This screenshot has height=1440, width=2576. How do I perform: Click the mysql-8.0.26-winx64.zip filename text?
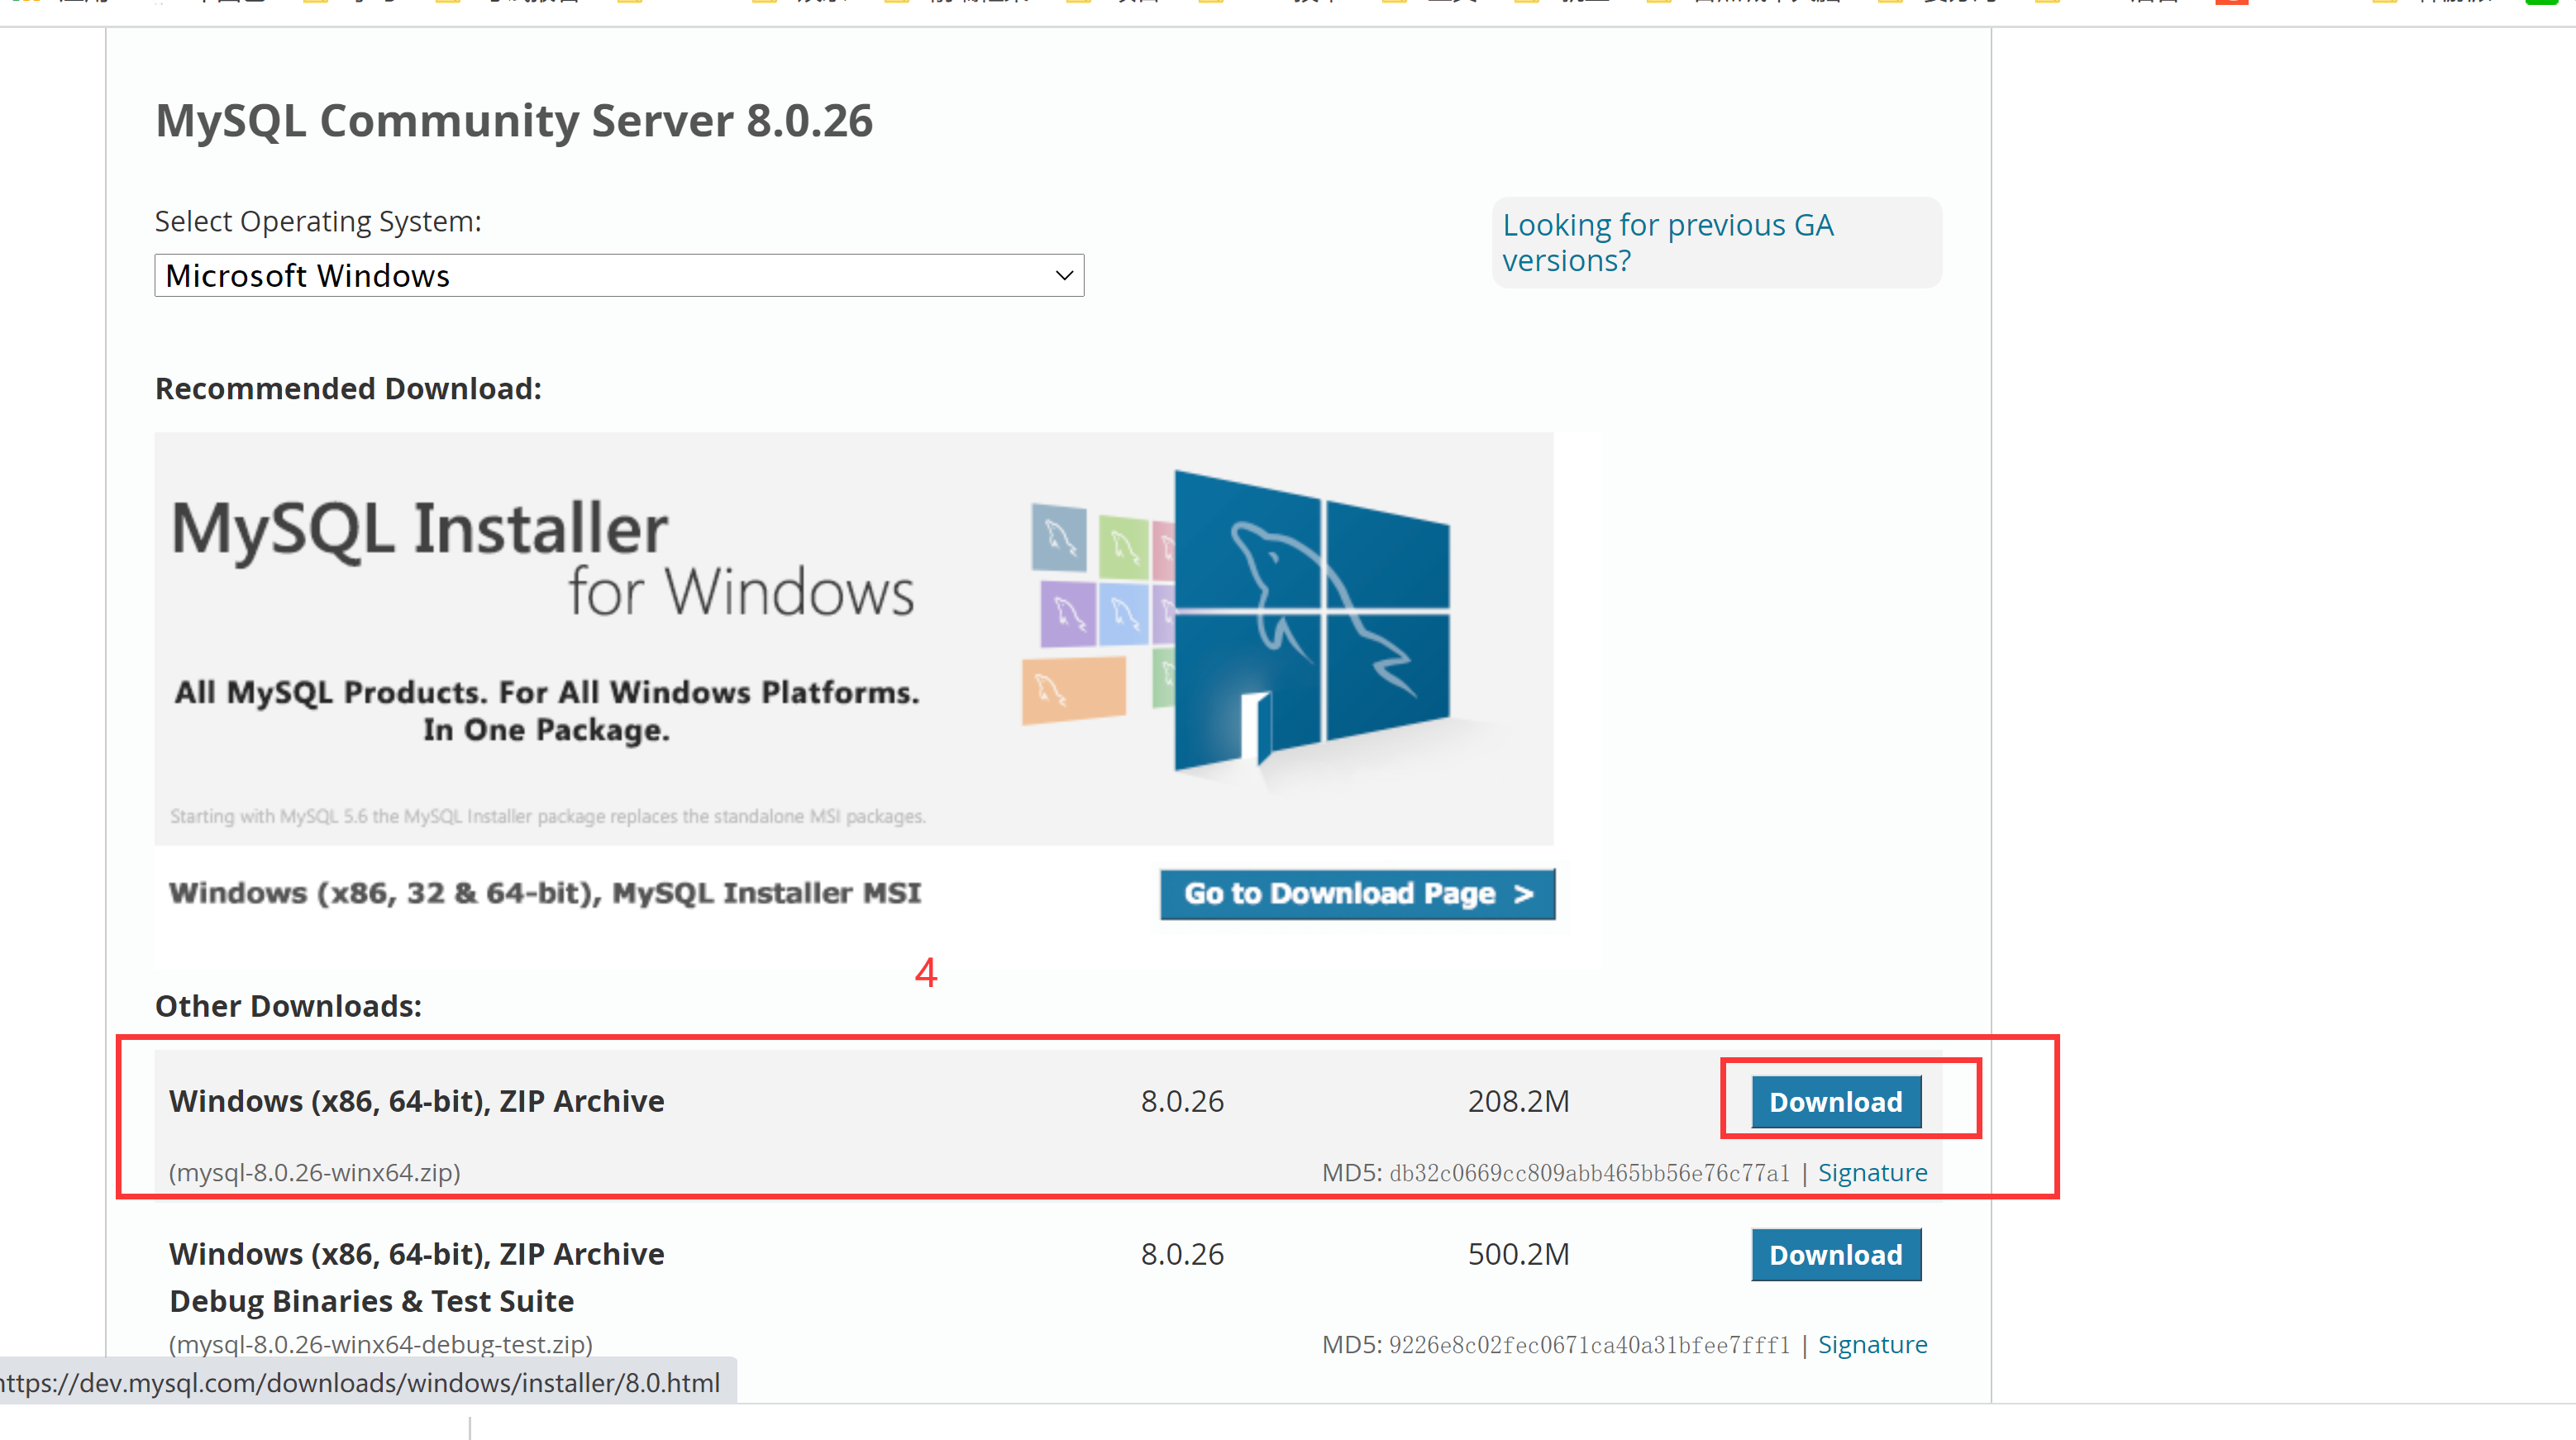314,1172
